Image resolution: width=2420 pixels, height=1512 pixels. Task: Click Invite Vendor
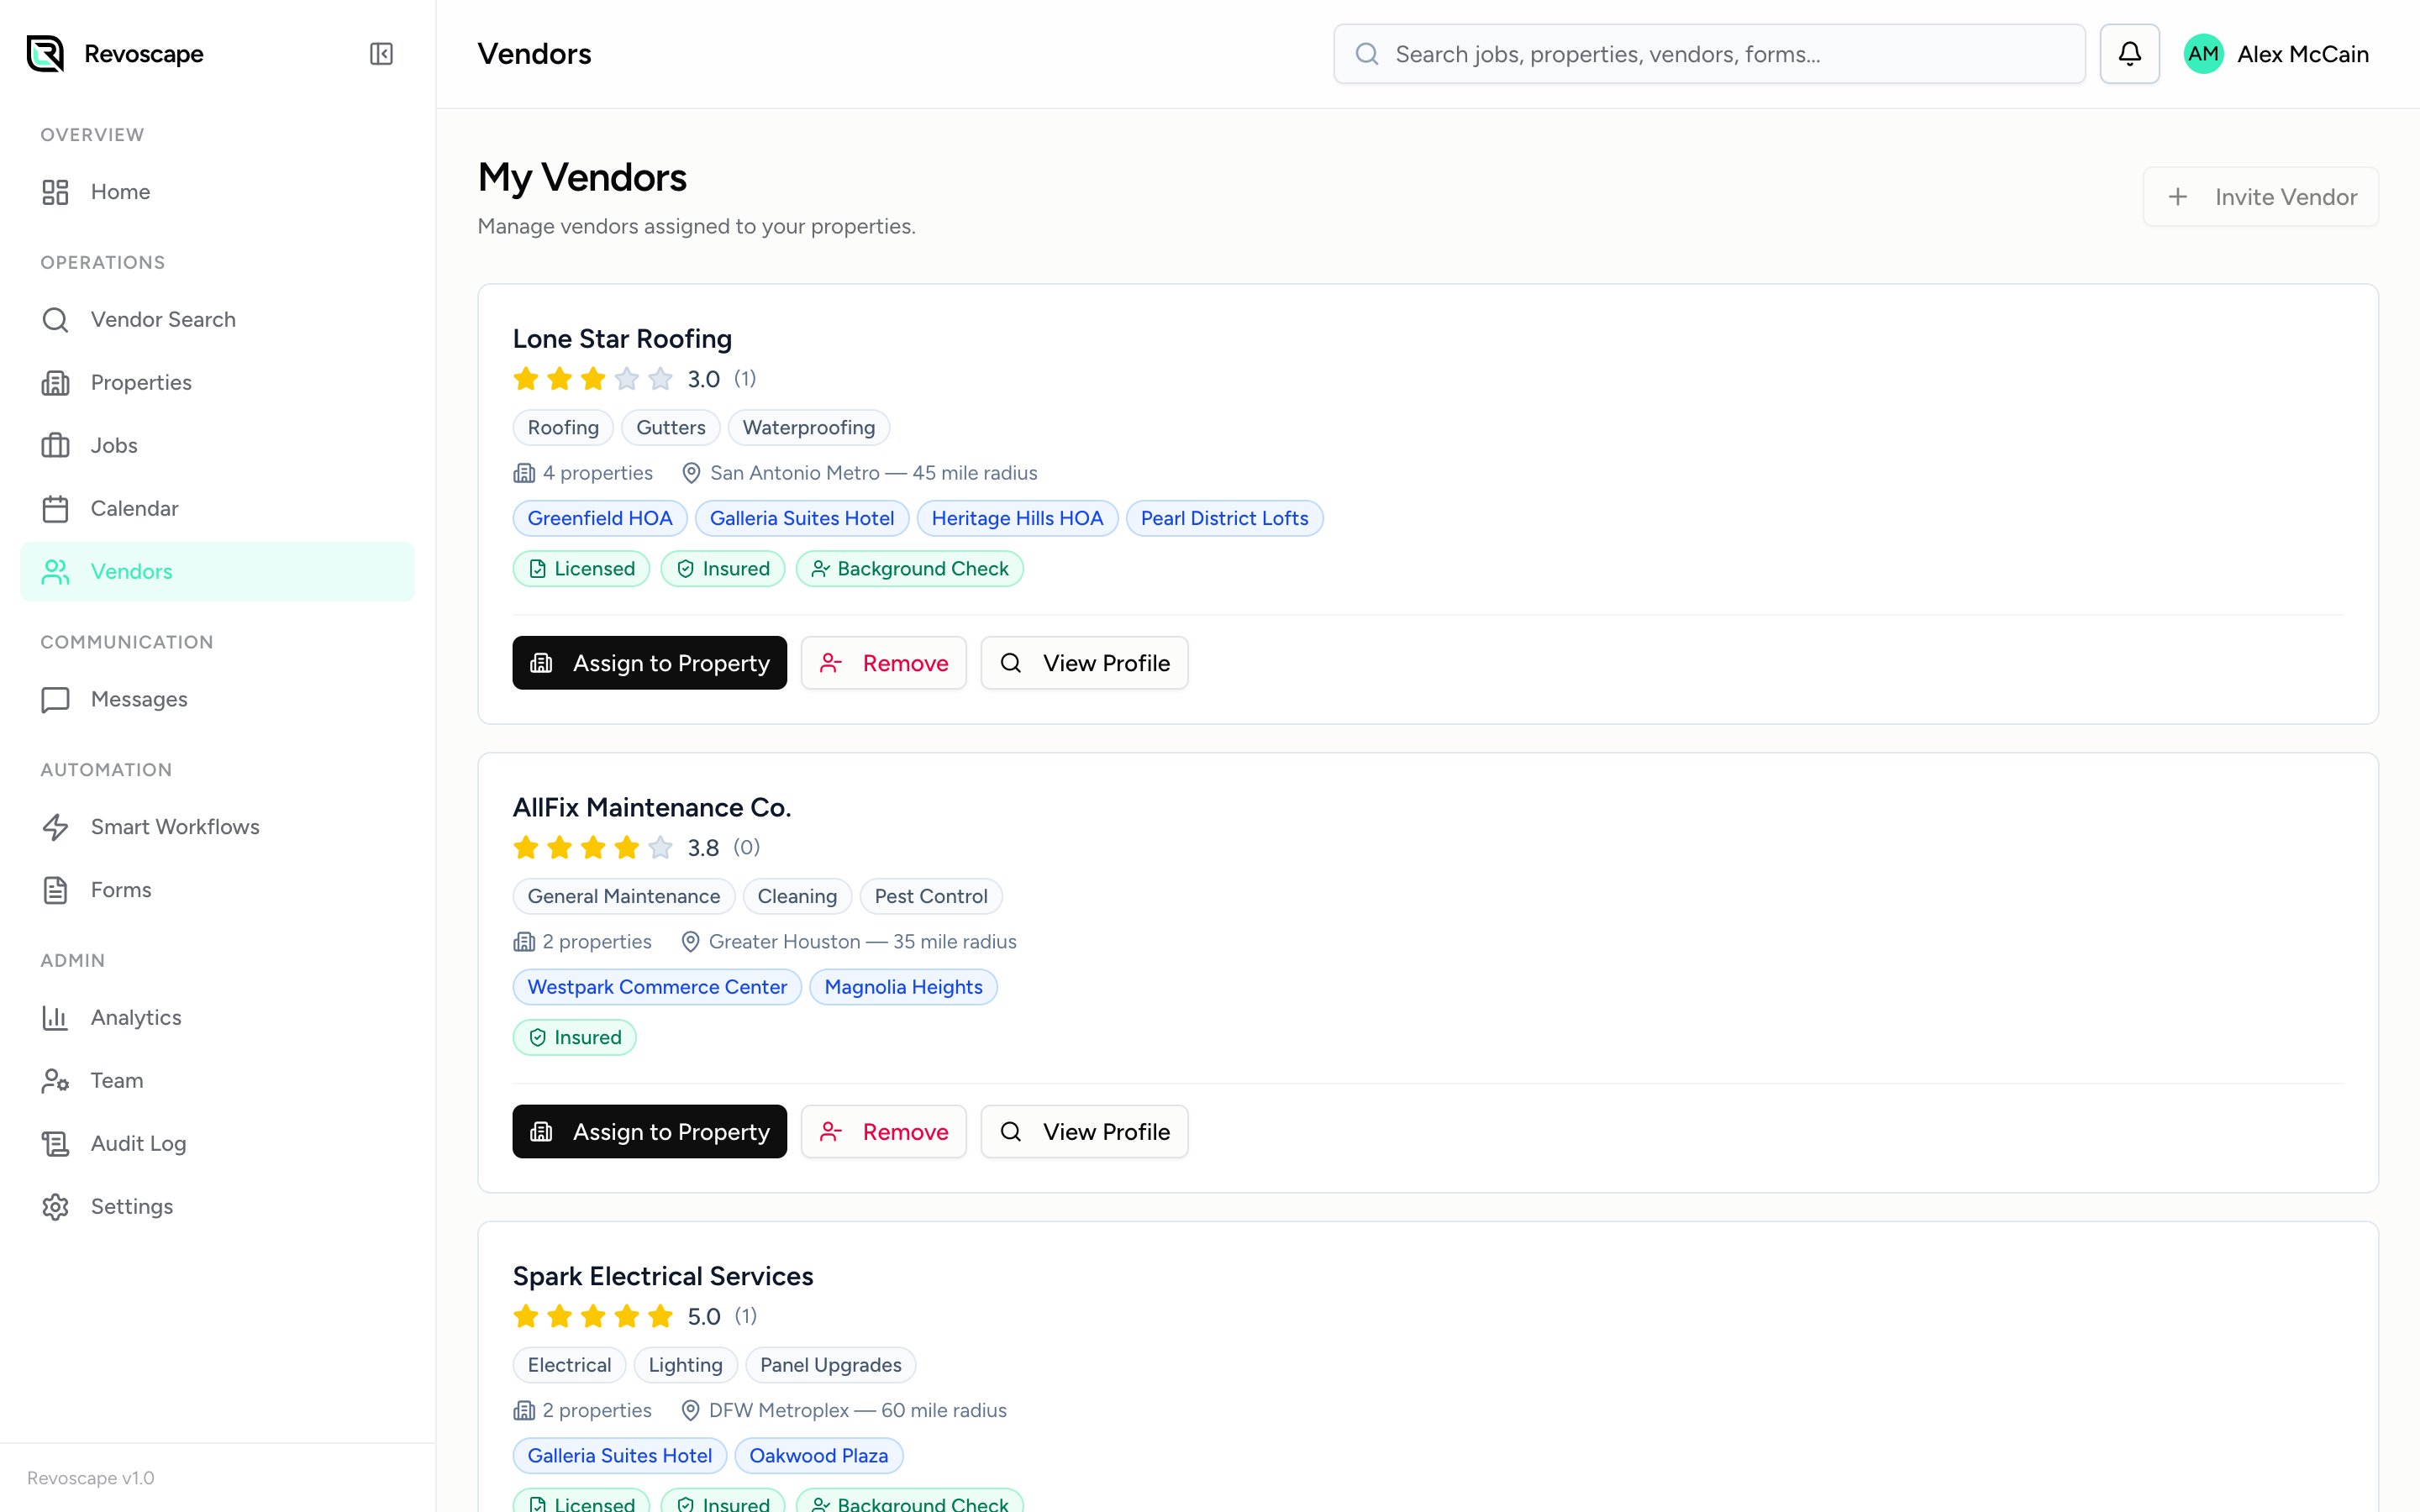click(2261, 196)
